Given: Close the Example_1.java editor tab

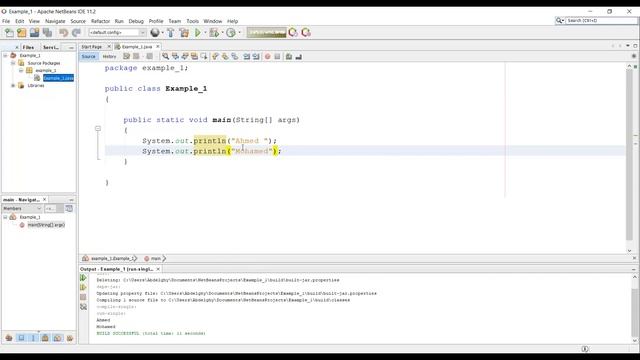Looking at the screenshot, I should pyautogui.click(x=158, y=47).
